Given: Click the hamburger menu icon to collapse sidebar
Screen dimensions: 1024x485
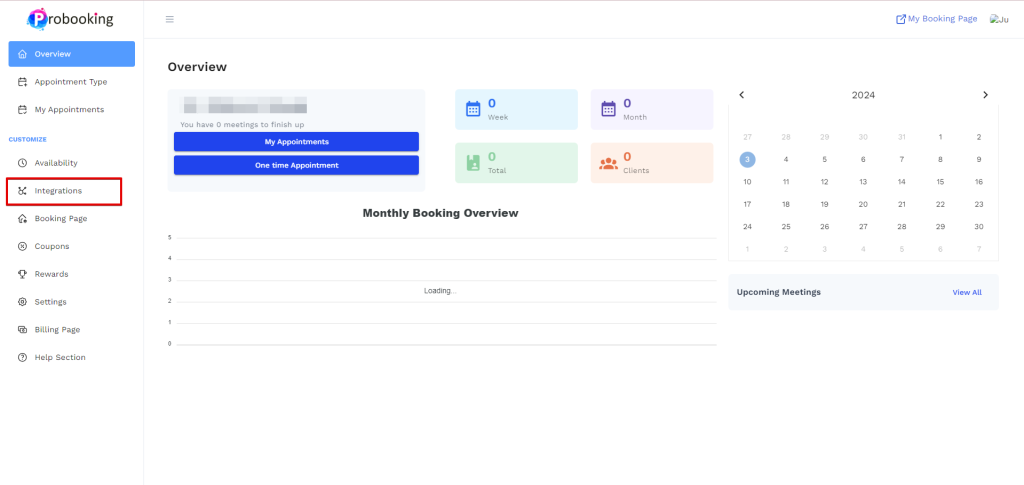Looking at the screenshot, I should 169,19.
